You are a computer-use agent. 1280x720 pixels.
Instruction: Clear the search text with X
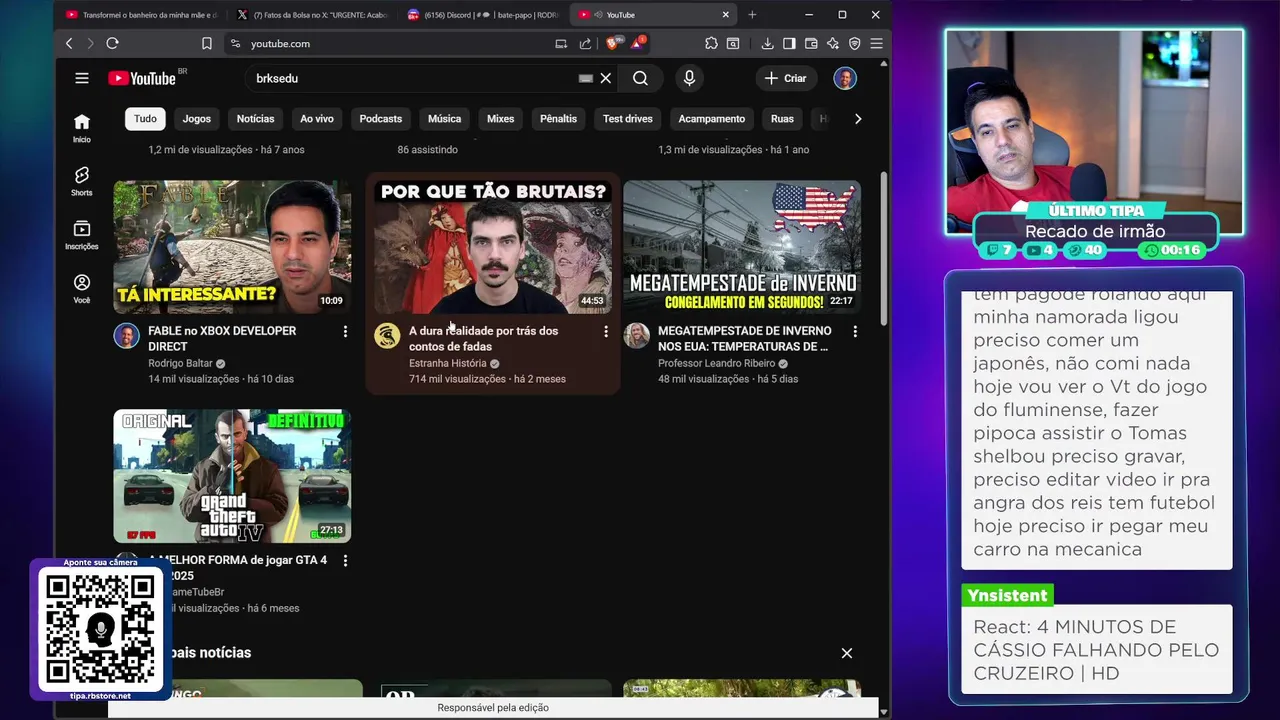(x=605, y=78)
